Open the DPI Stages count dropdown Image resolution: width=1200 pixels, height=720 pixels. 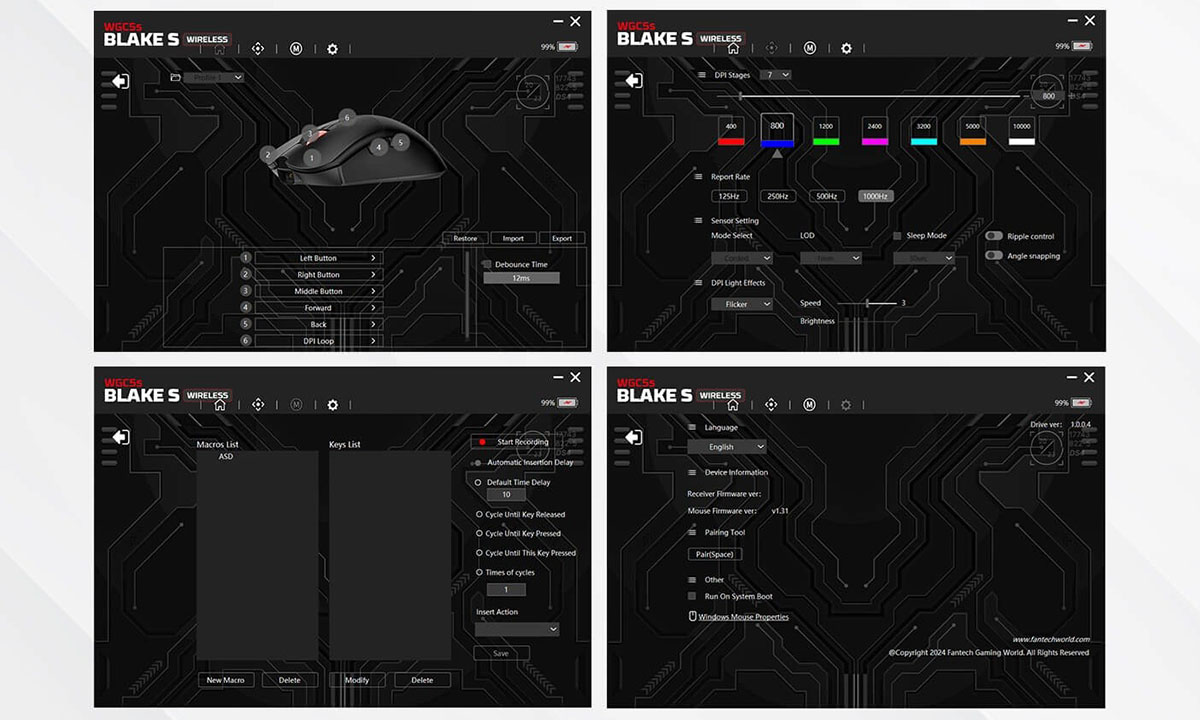[x=775, y=75]
